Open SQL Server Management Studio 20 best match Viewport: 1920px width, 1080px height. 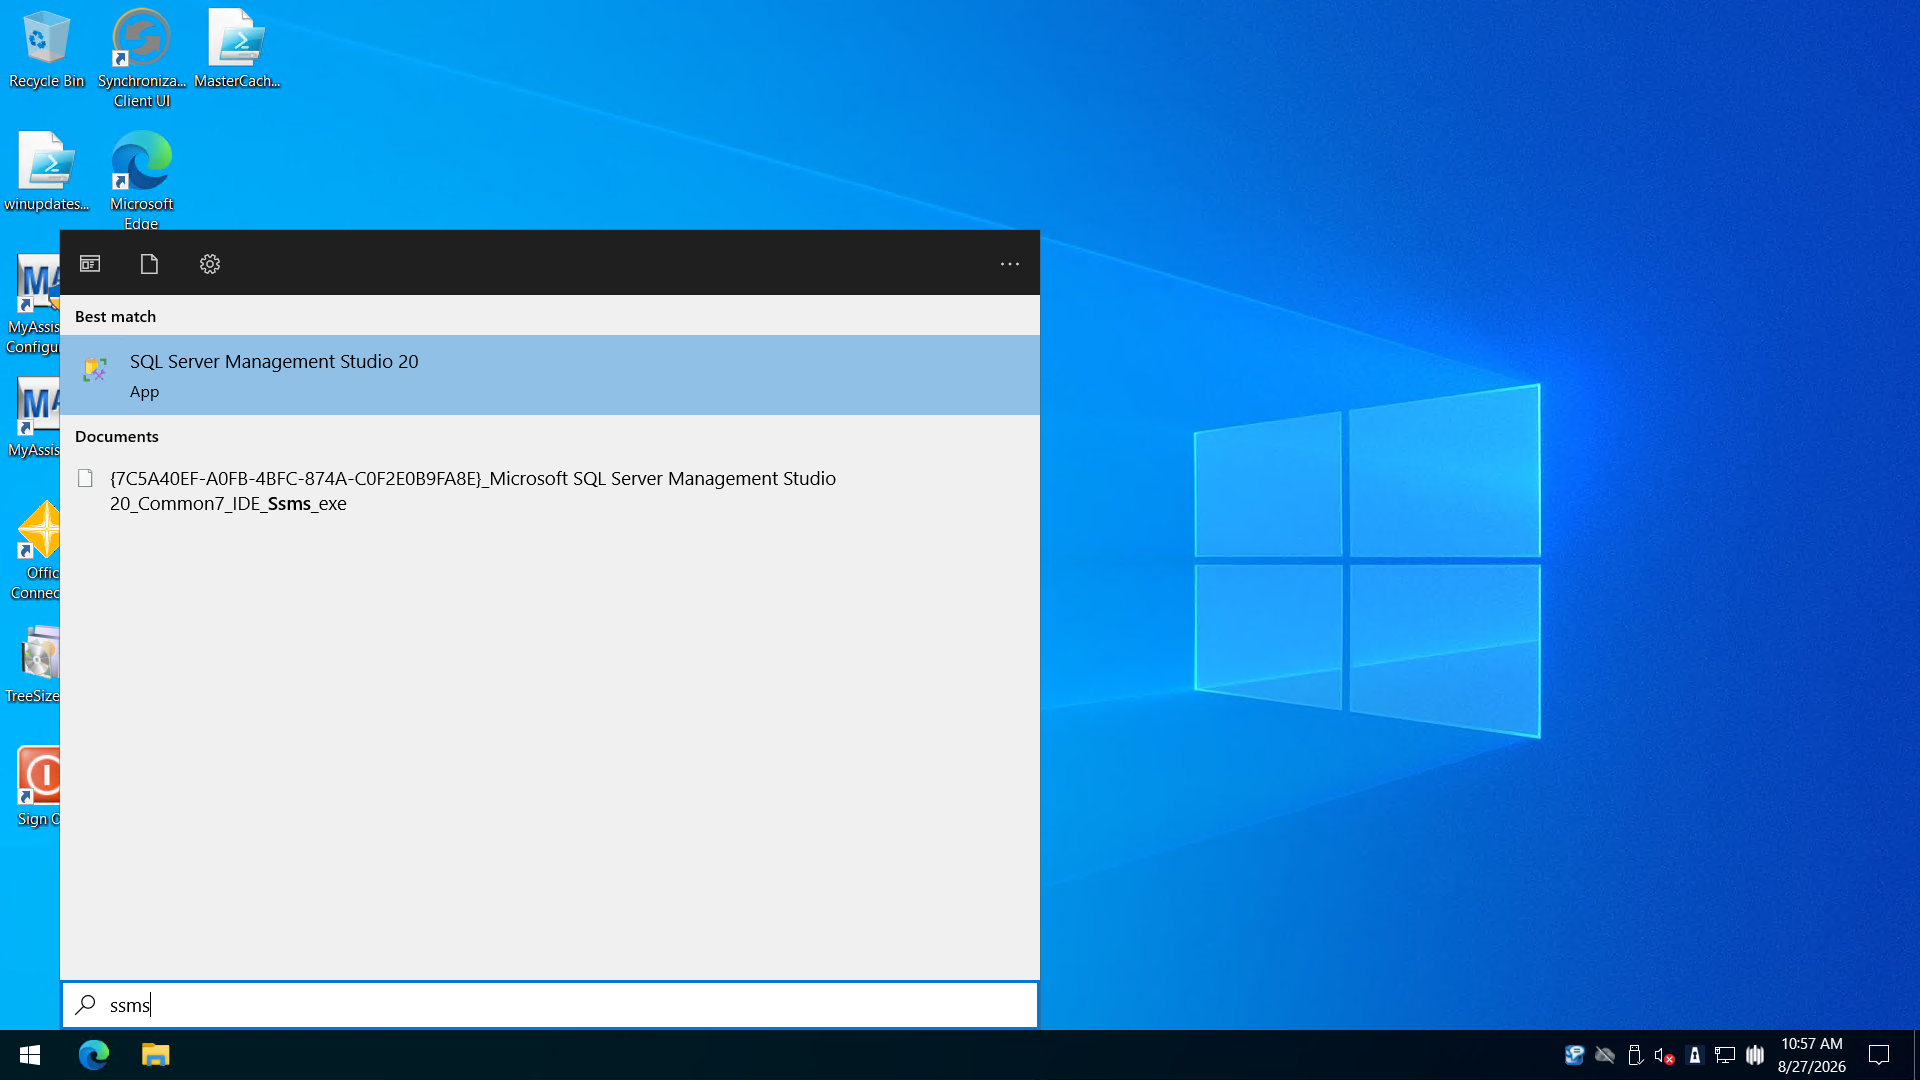[x=550, y=375]
